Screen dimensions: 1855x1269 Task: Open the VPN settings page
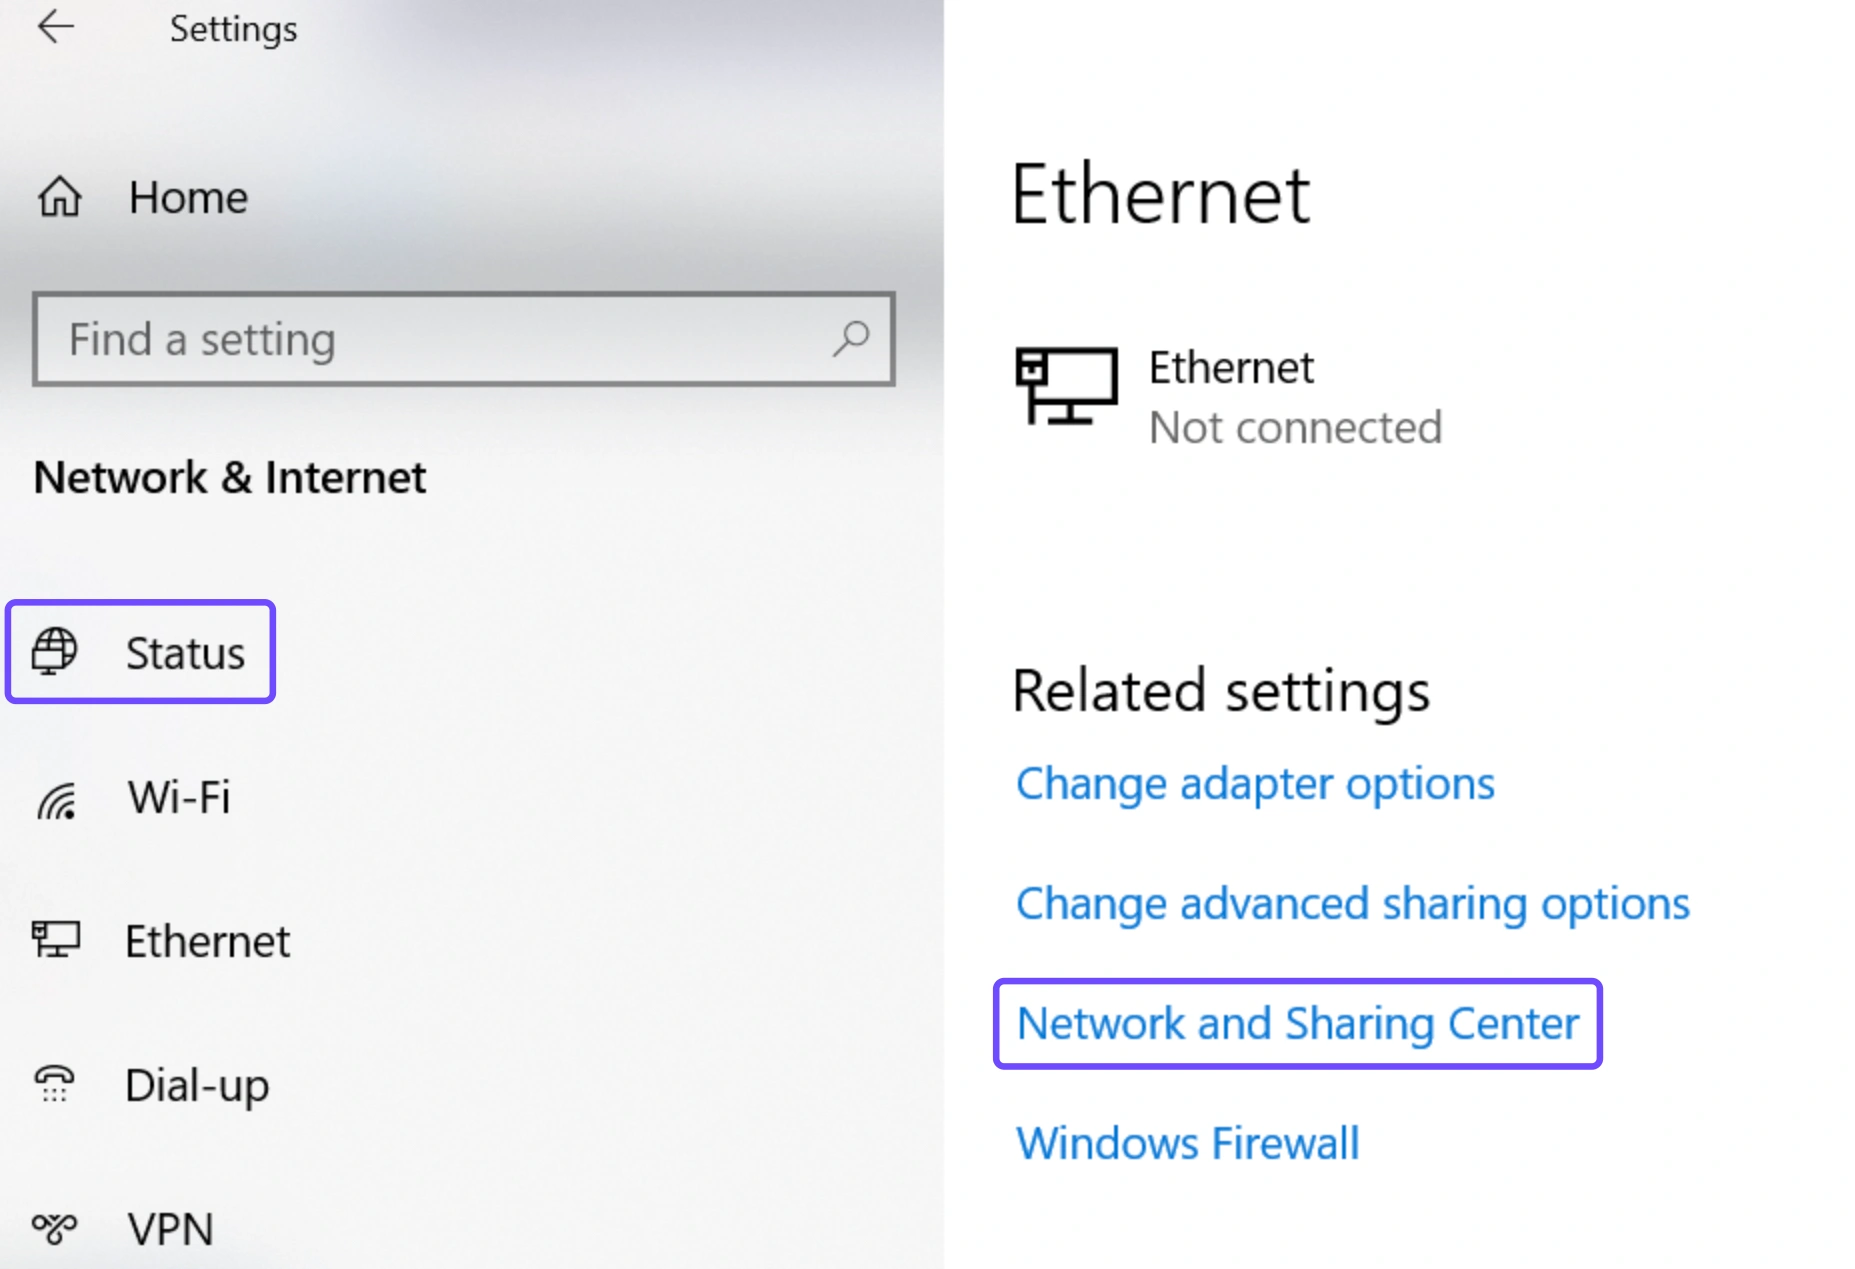tap(170, 1229)
